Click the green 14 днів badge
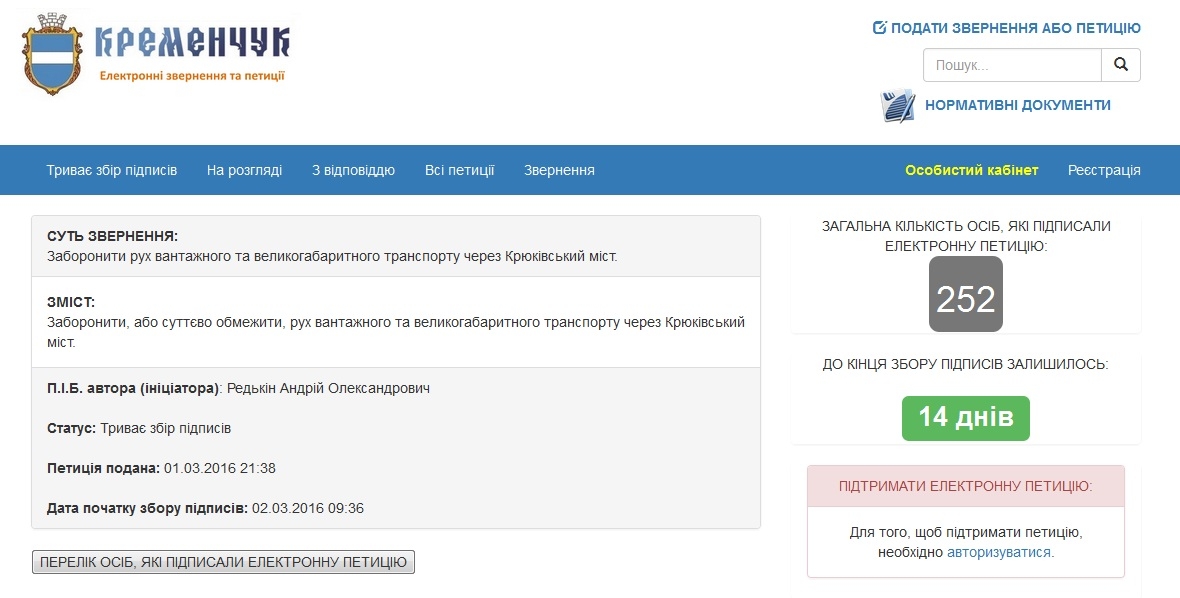 (x=965, y=417)
